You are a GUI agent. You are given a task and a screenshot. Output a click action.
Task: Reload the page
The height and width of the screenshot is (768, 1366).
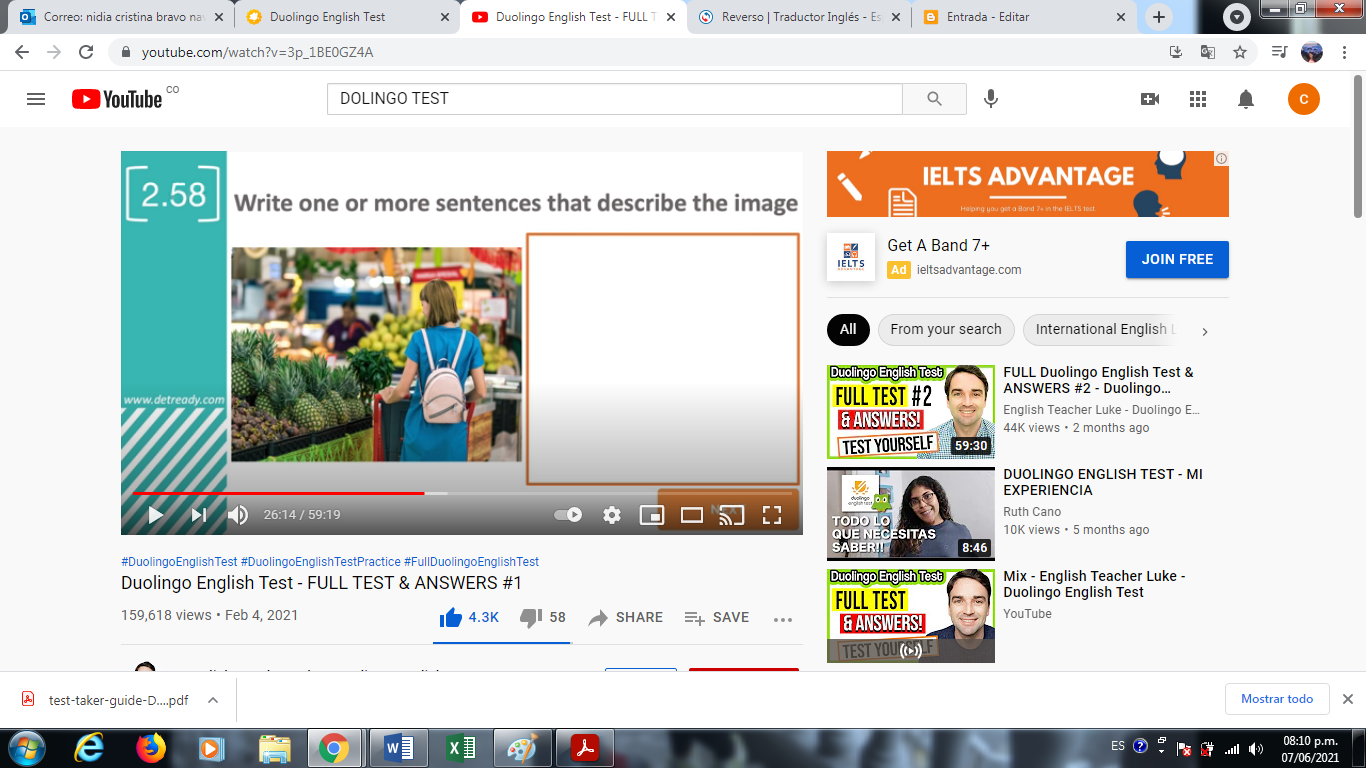pos(86,52)
